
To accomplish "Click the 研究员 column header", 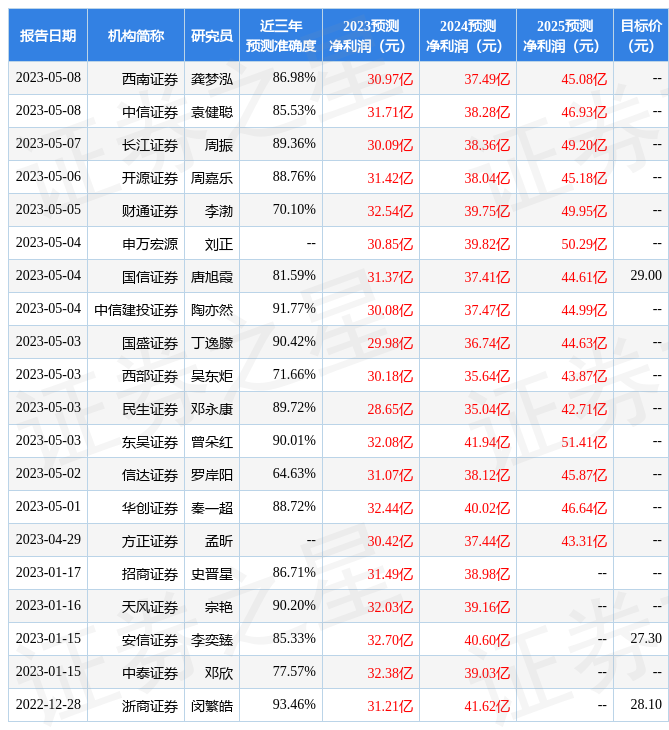I will pos(212,35).
